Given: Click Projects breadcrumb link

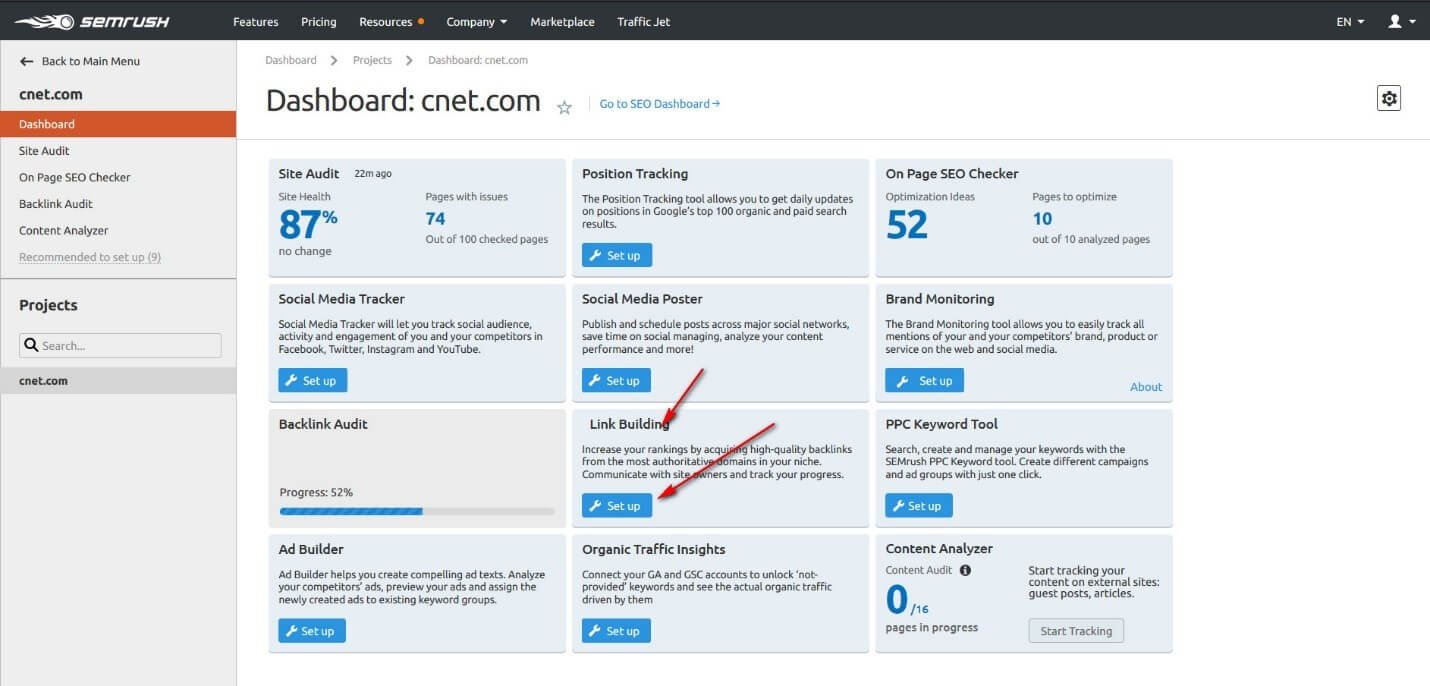Looking at the screenshot, I should click(372, 60).
